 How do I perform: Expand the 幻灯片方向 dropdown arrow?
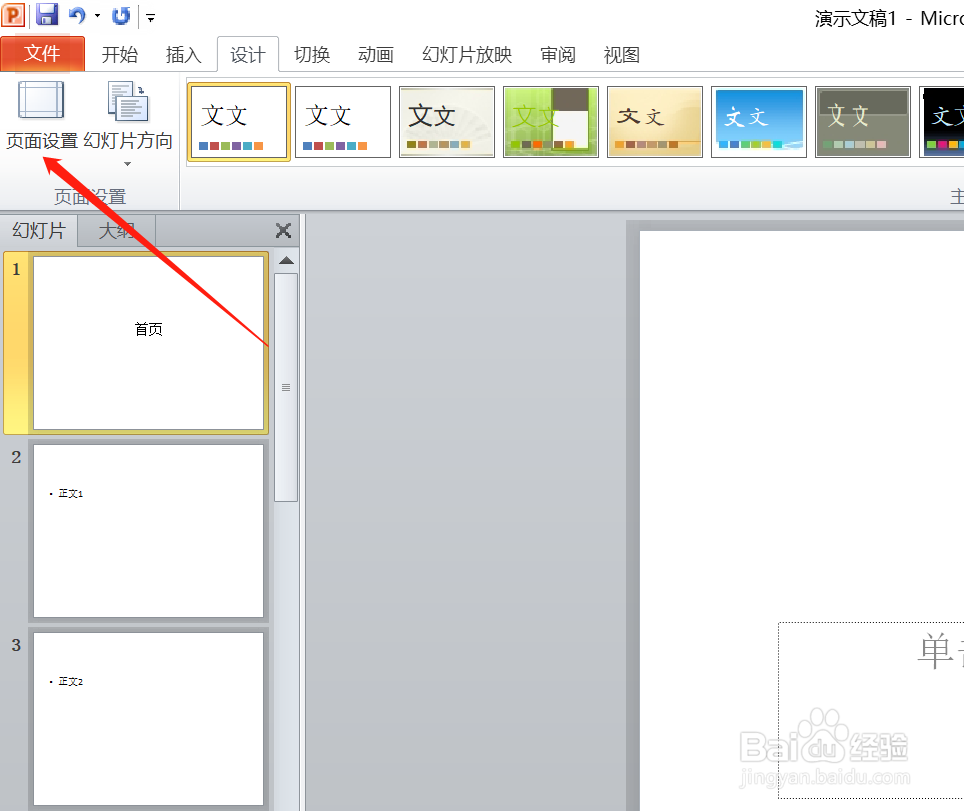128,164
